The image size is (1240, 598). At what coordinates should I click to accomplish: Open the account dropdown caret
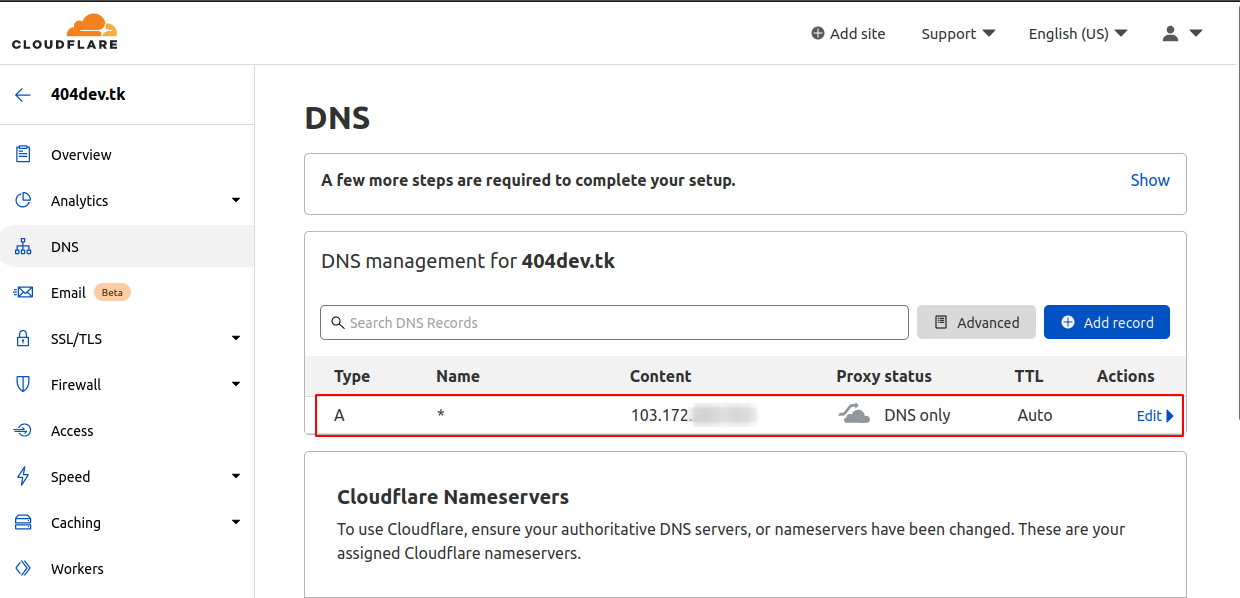point(1195,33)
